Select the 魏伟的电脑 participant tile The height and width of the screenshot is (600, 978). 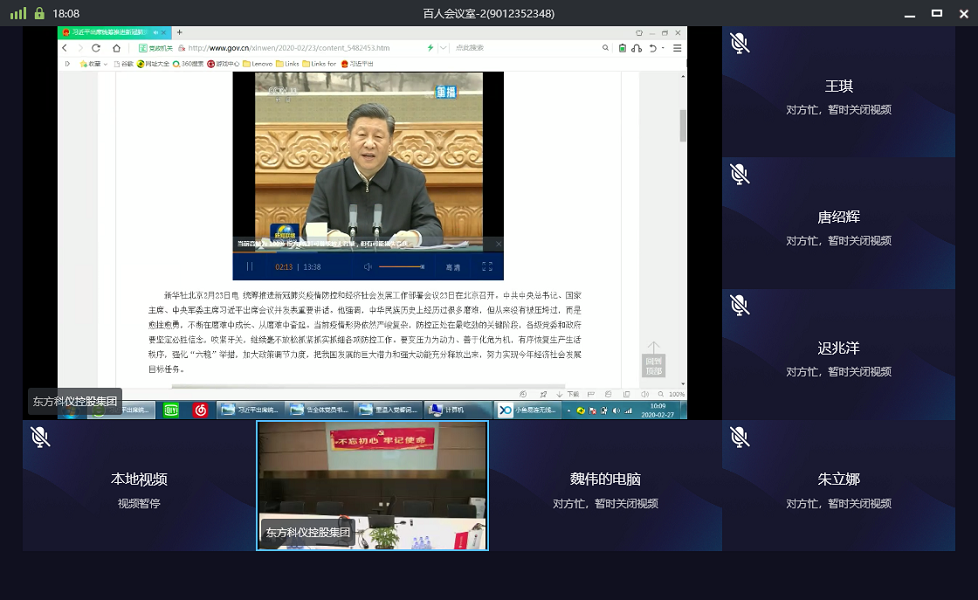(605, 485)
